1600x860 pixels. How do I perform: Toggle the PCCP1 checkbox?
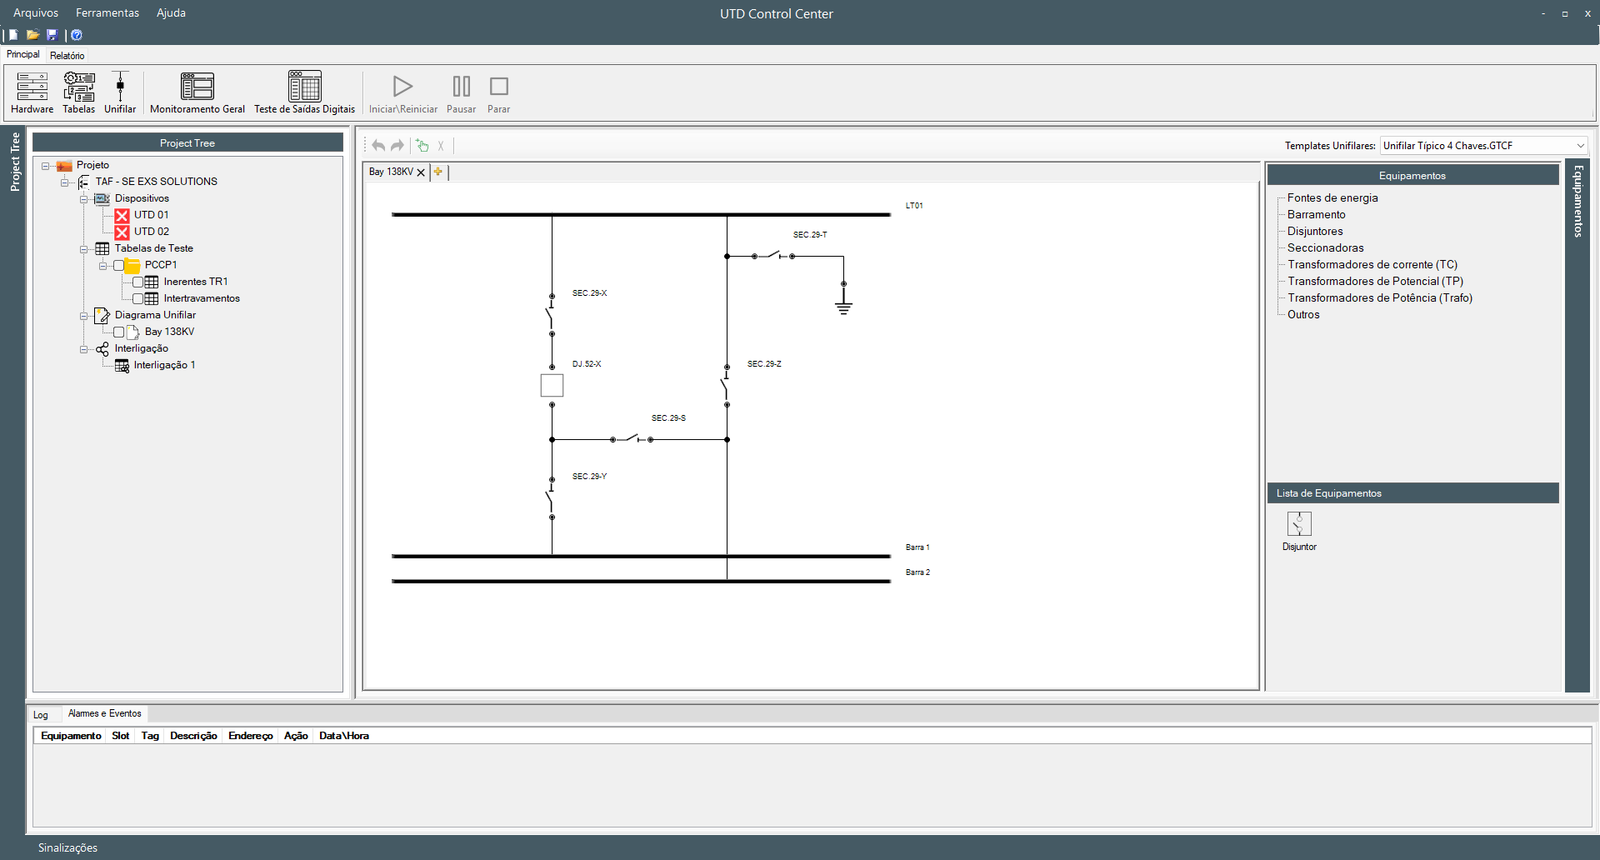point(119,265)
